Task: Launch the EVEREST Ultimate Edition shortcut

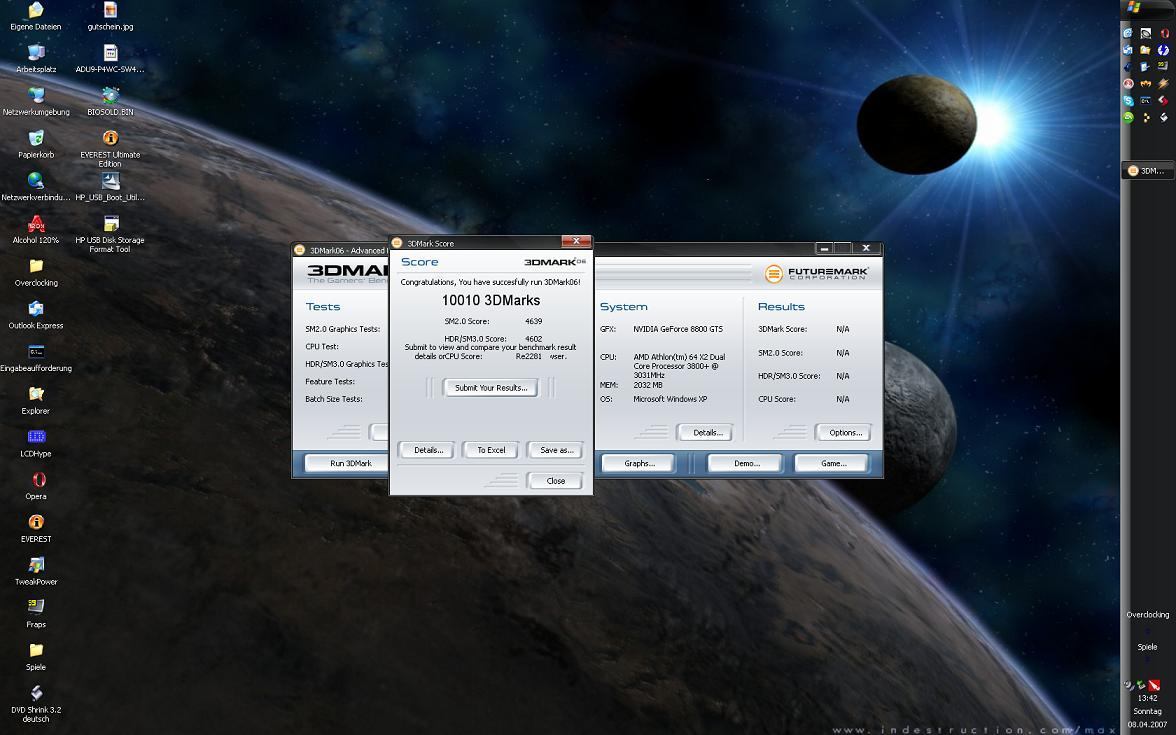Action: pos(110,148)
